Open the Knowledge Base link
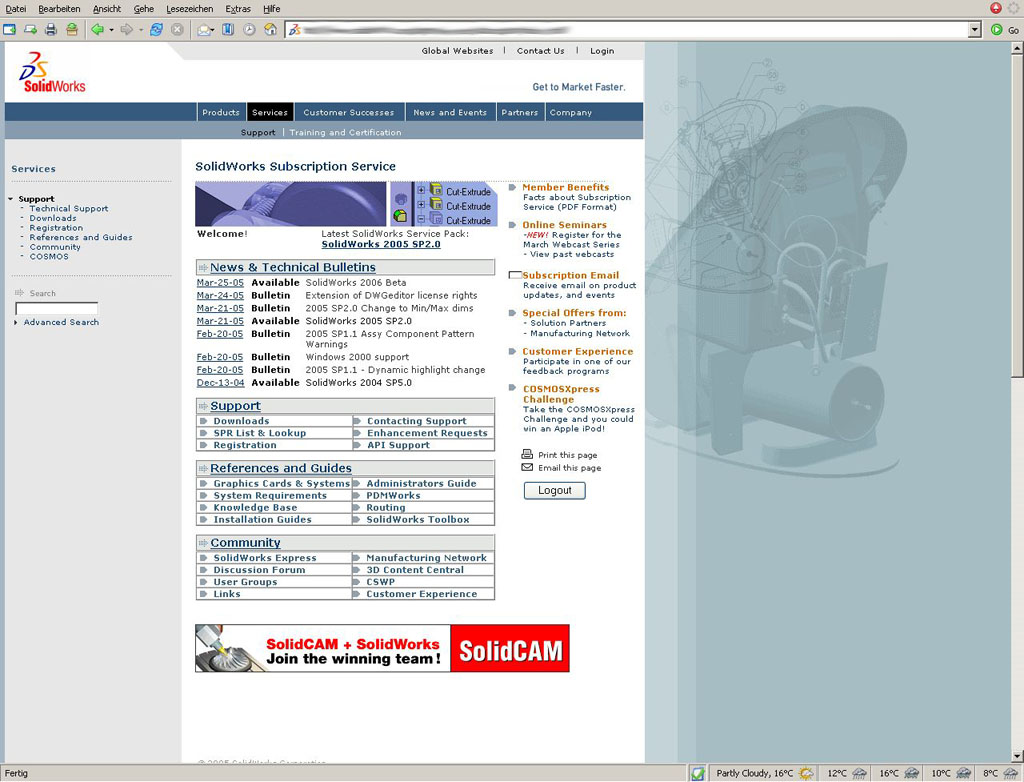 [255, 508]
